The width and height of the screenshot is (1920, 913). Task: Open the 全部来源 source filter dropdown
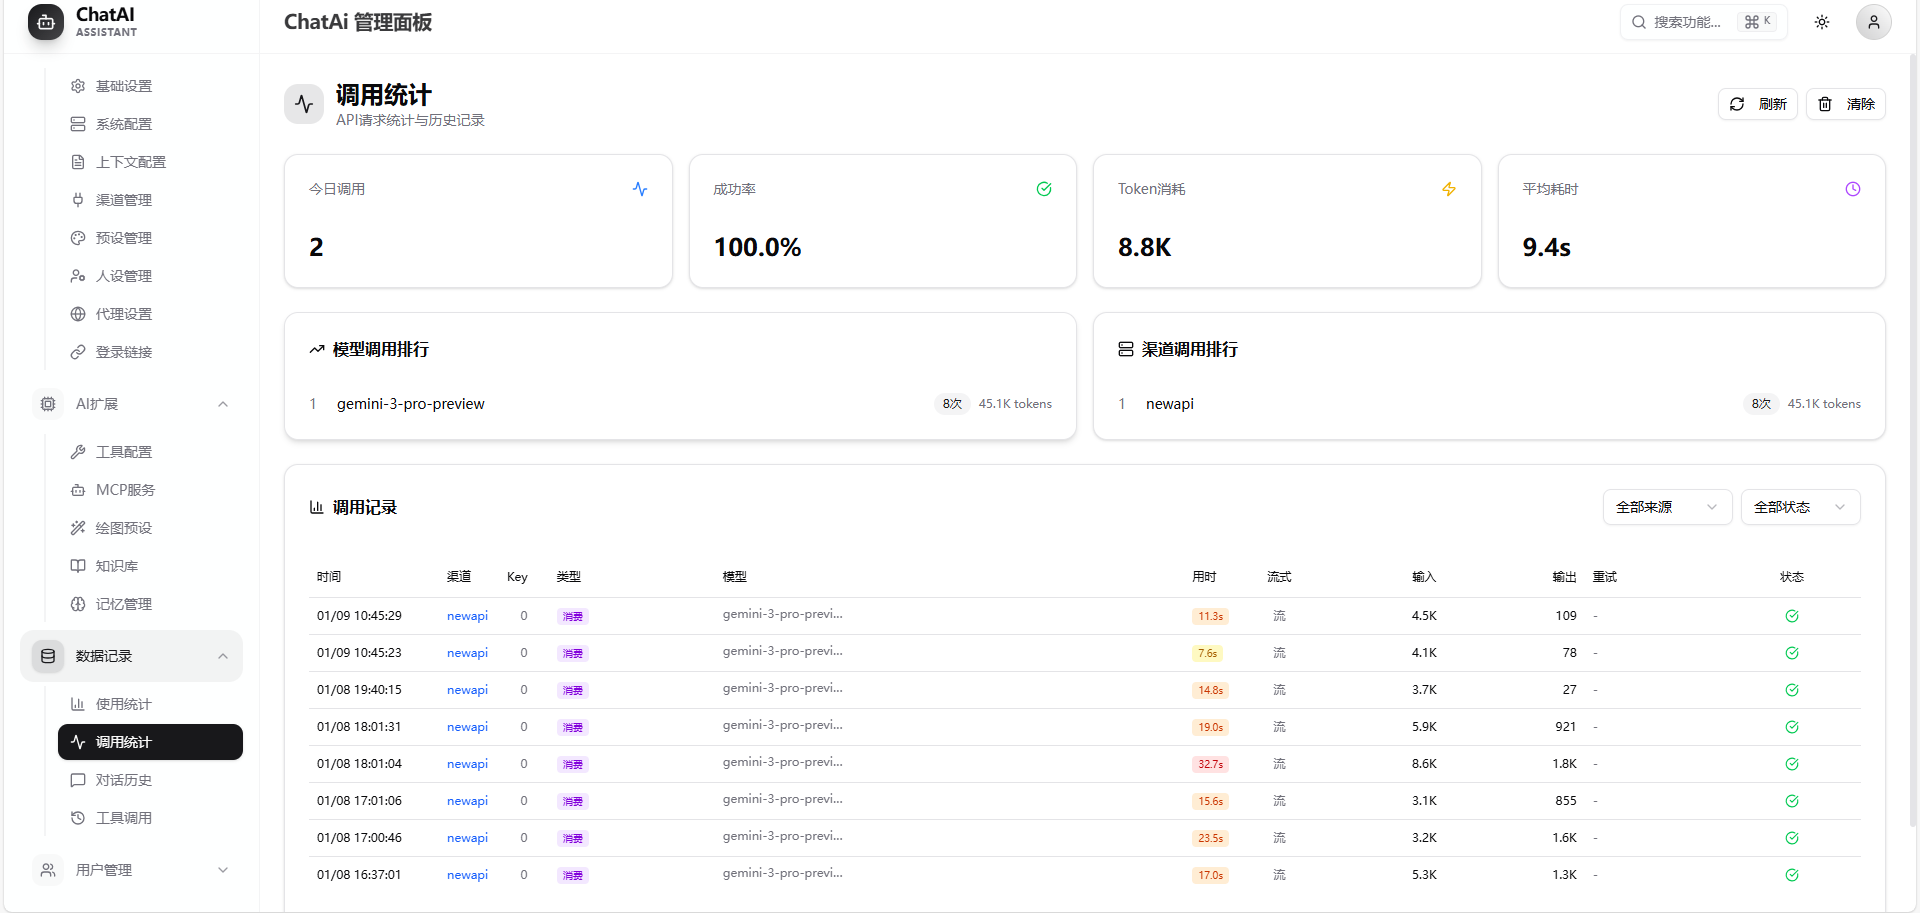tap(1666, 507)
